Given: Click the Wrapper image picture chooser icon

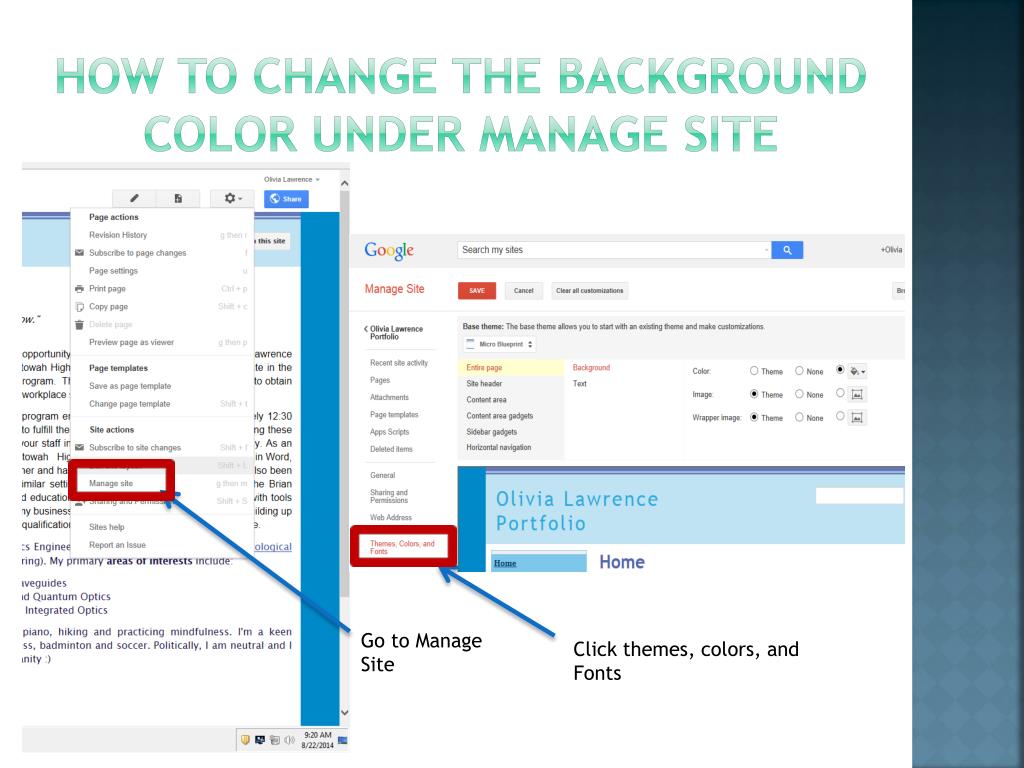Looking at the screenshot, I should [x=857, y=418].
